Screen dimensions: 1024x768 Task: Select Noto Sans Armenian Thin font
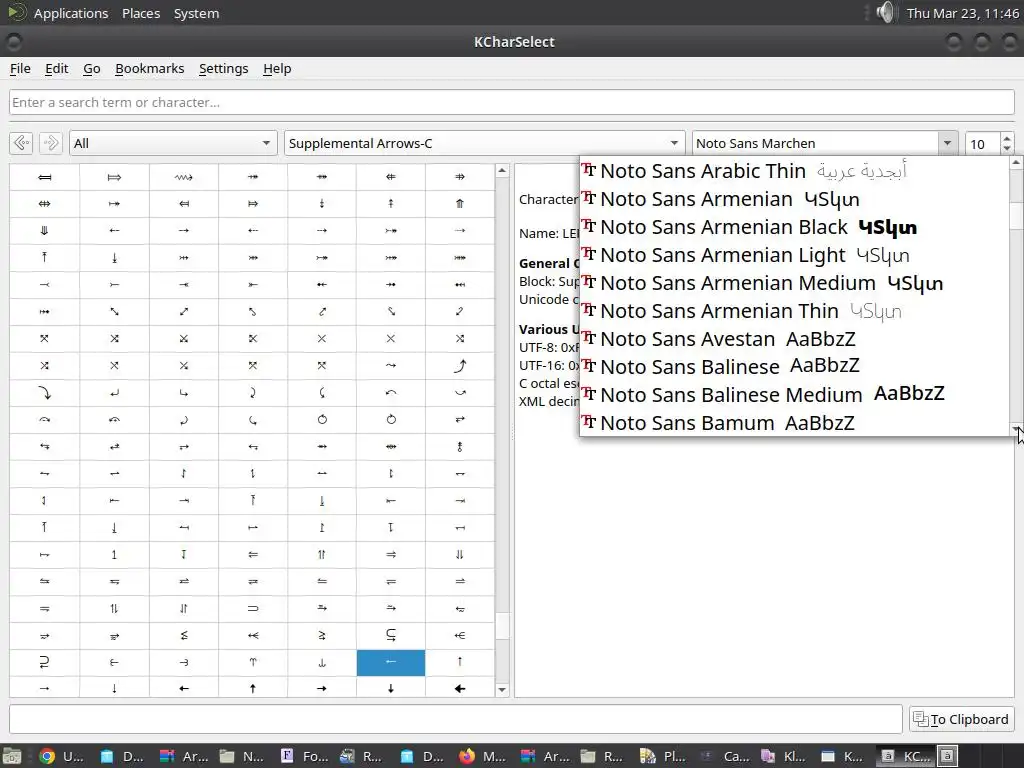(x=794, y=312)
